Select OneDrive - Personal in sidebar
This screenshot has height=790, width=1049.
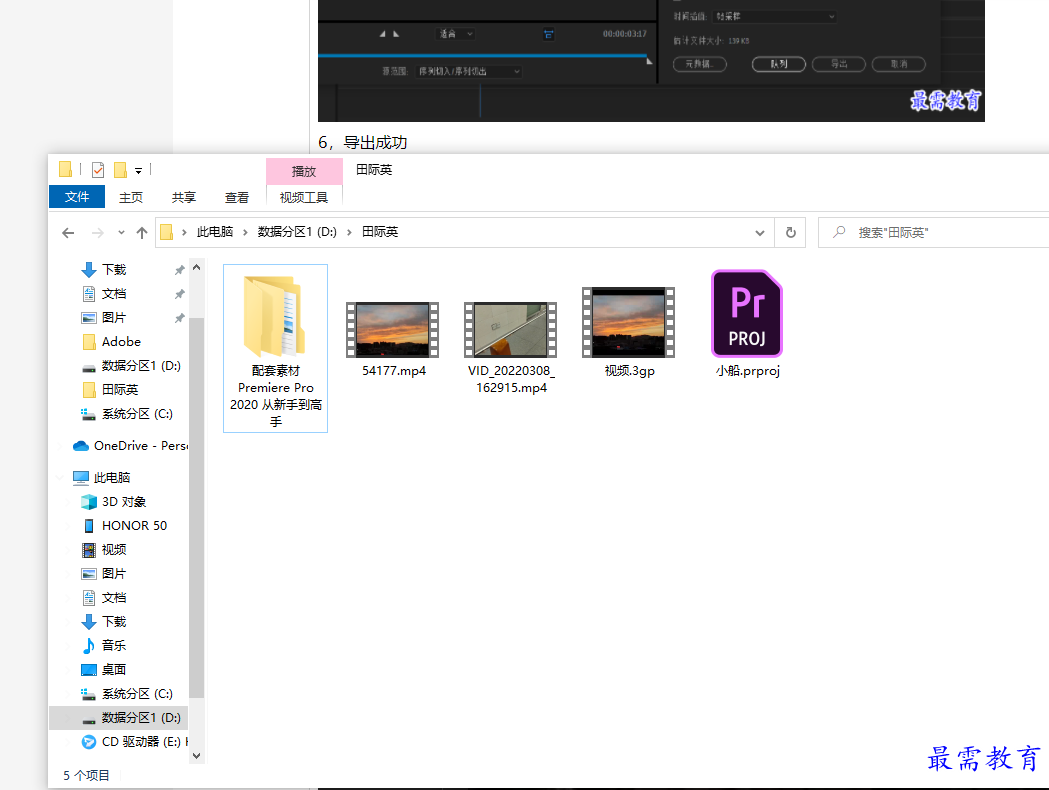(131, 446)
